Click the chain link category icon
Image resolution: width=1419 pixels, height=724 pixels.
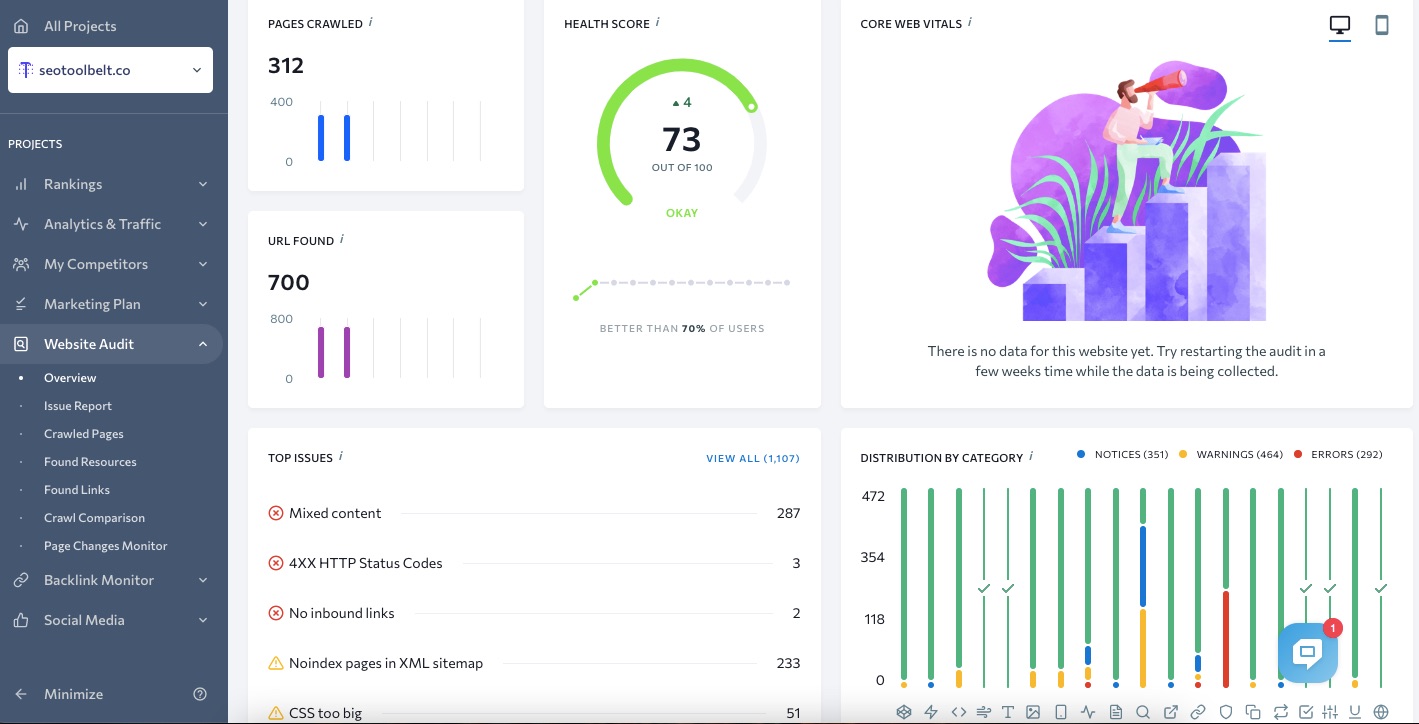click(1198, 712)
